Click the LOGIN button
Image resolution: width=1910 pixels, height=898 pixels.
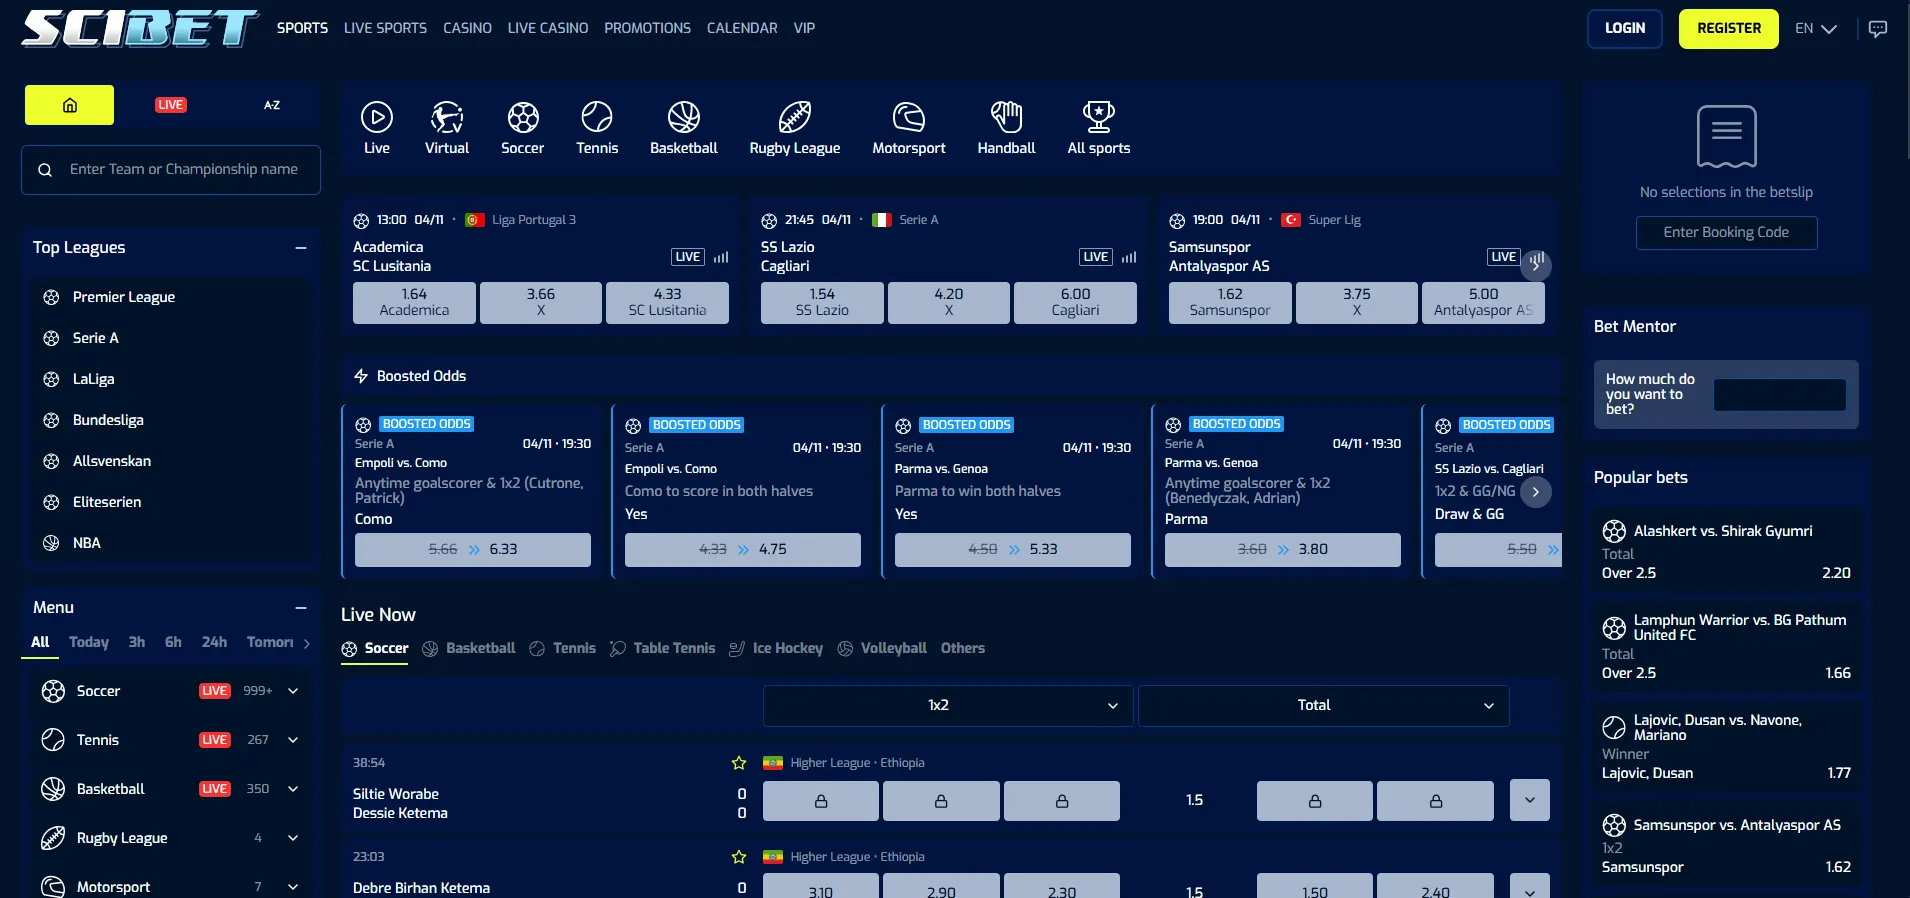point(1625,29)
